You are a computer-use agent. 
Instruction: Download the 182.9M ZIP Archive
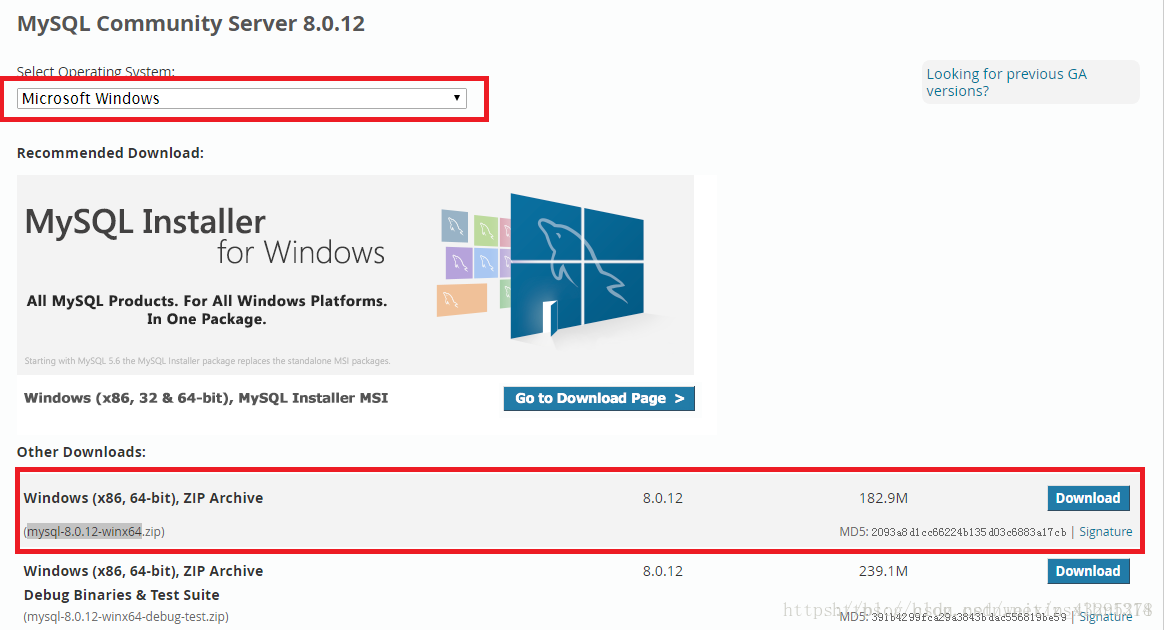pyautogui.click(x=1088, y=498)
